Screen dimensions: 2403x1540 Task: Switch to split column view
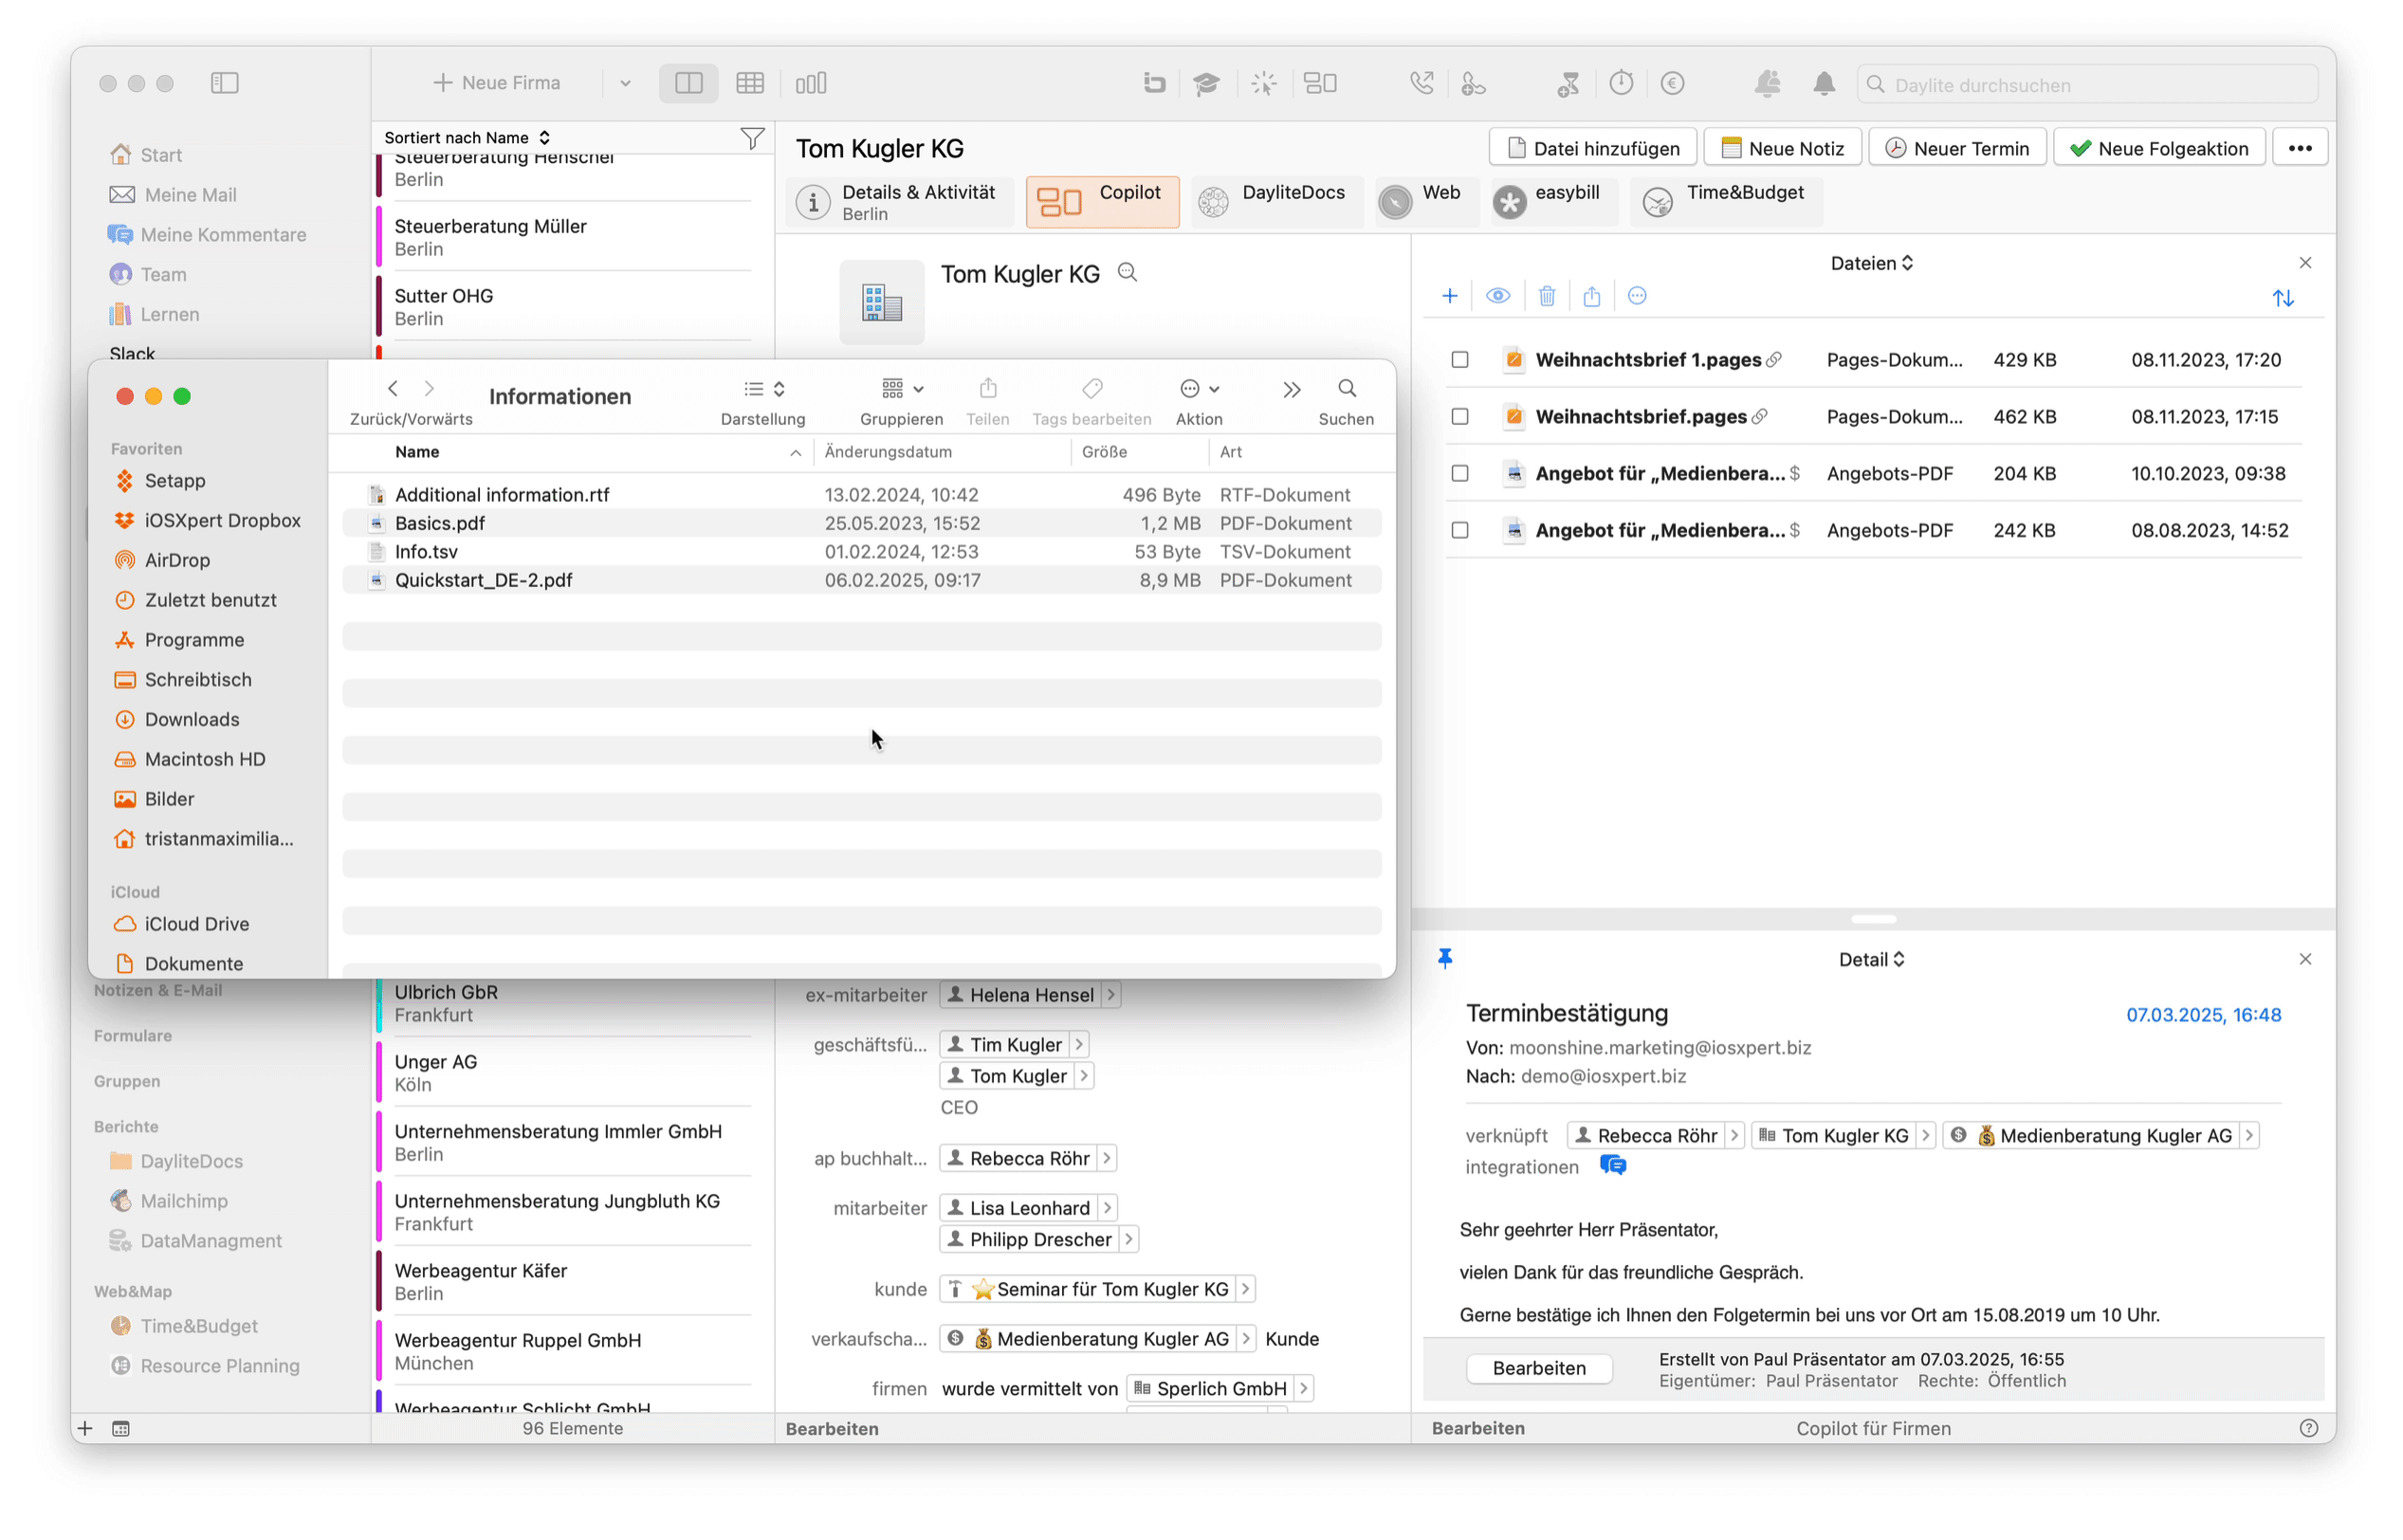[688, 83]
